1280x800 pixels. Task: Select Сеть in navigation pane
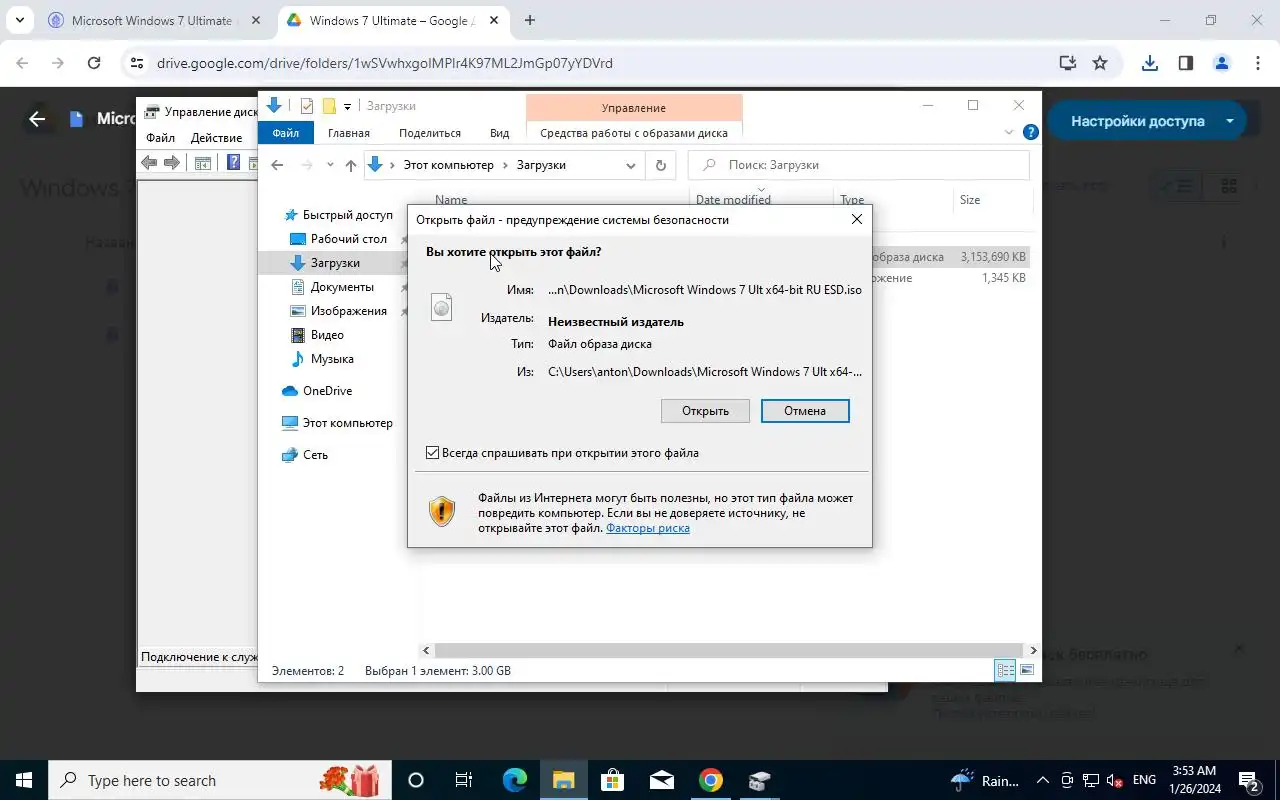(x=315, y=455)
